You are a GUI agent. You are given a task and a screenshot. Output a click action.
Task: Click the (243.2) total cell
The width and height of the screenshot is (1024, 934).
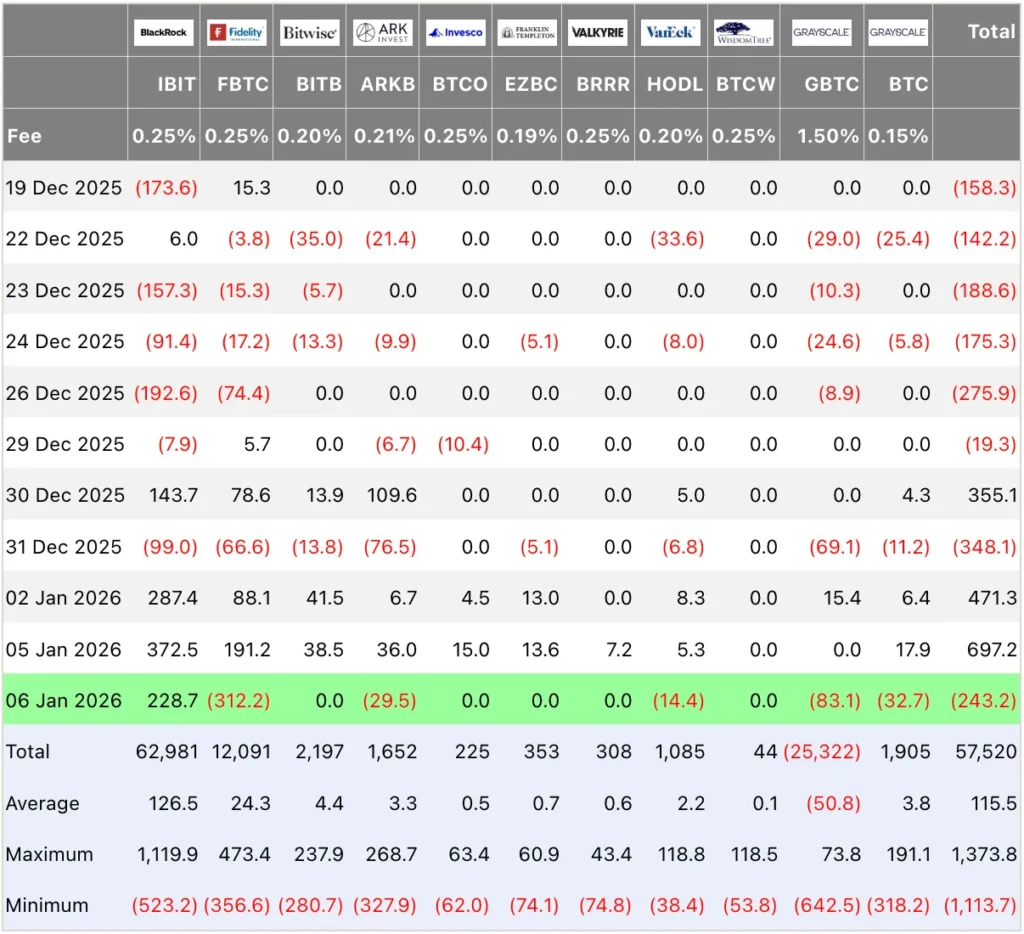pyautogui.click(x=984, y=701)
